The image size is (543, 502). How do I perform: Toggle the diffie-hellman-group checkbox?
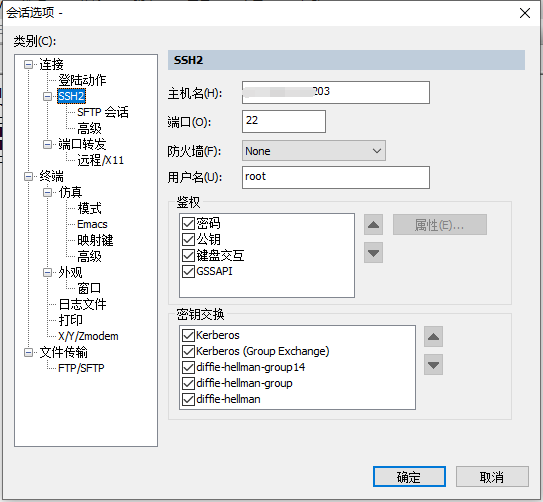coord(188,383)
